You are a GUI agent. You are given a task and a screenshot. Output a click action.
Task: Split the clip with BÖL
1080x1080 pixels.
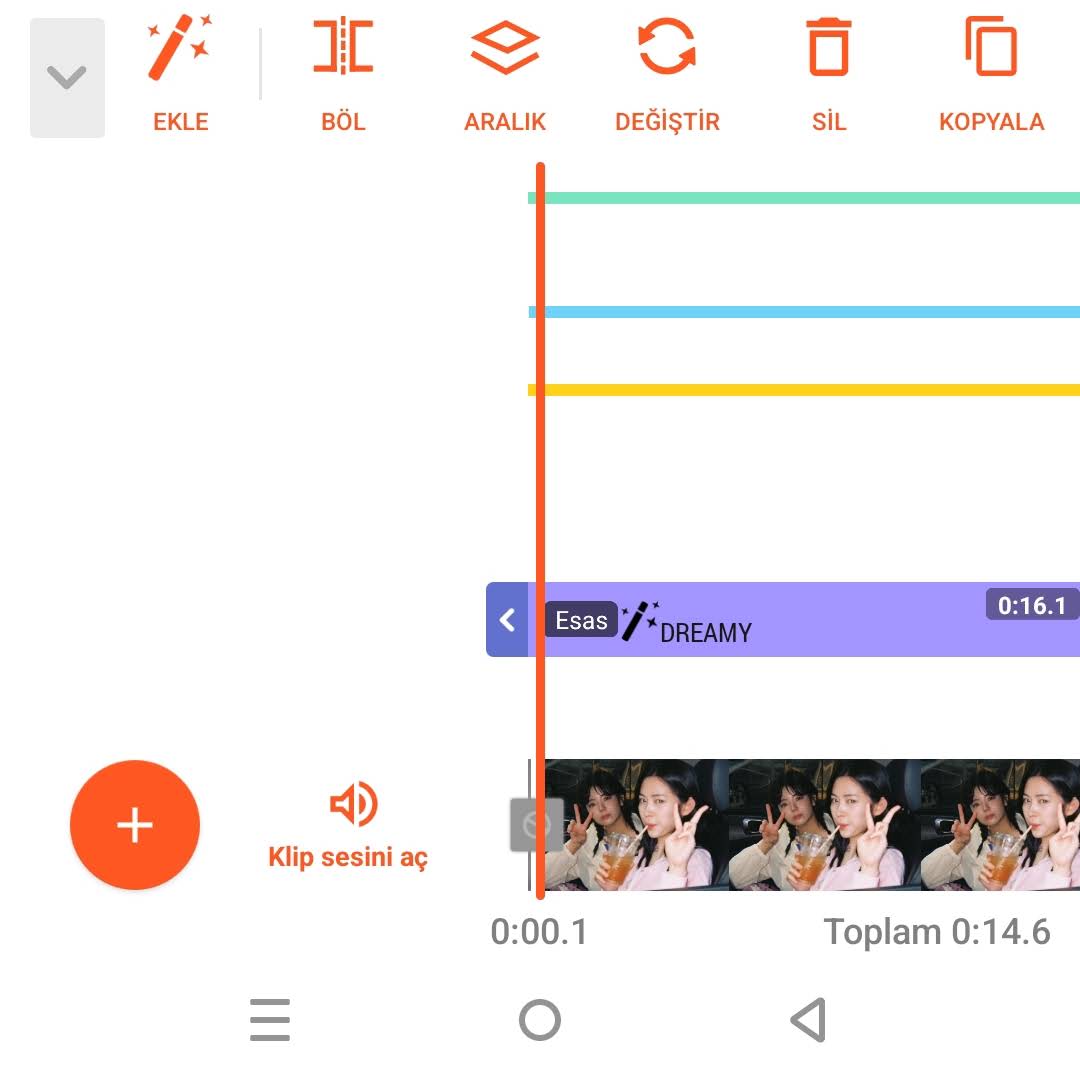pyautogui.click(x=343, y=74)
